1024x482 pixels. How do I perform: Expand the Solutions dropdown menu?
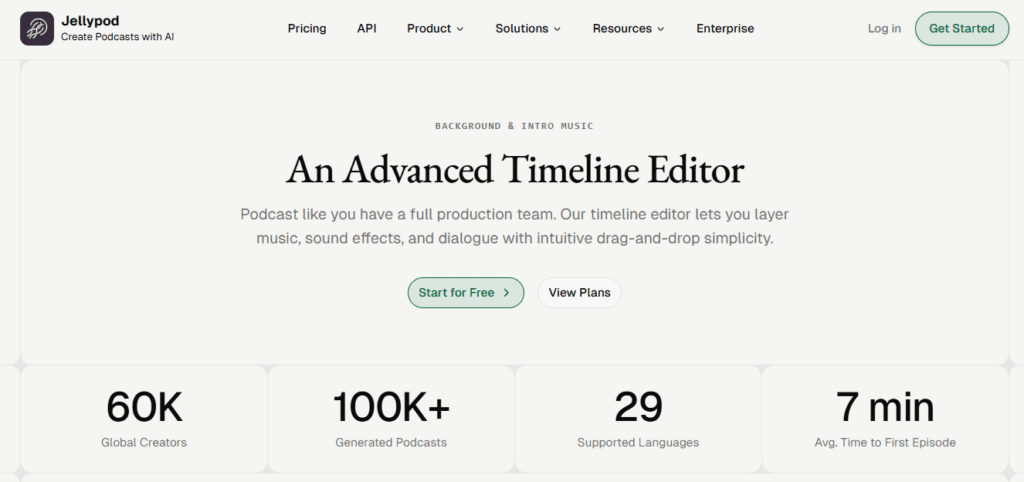(528, 28)
